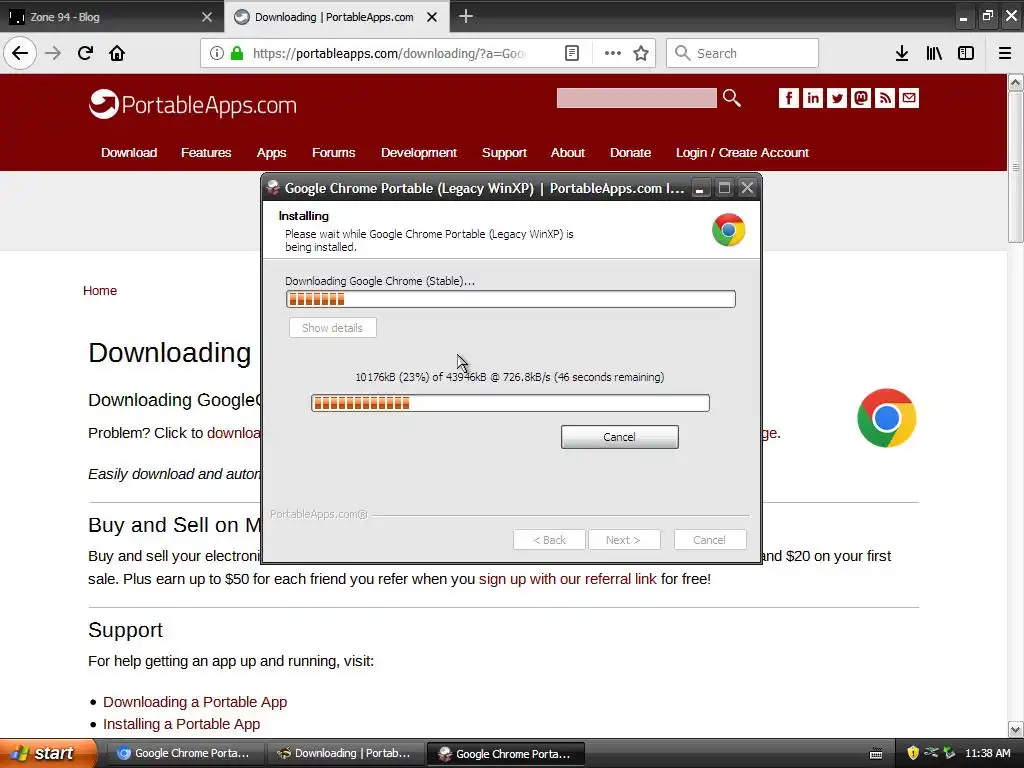Minimize the installer dialog window

click(699, 188)
